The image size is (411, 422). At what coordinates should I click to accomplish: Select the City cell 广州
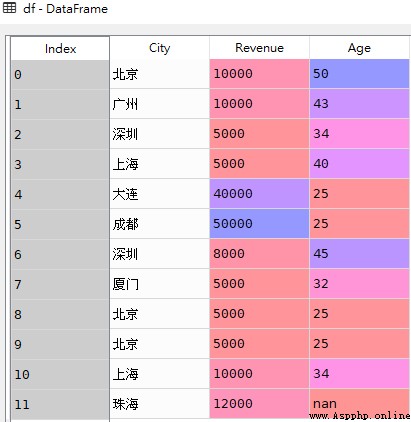[x=159, y=104]
